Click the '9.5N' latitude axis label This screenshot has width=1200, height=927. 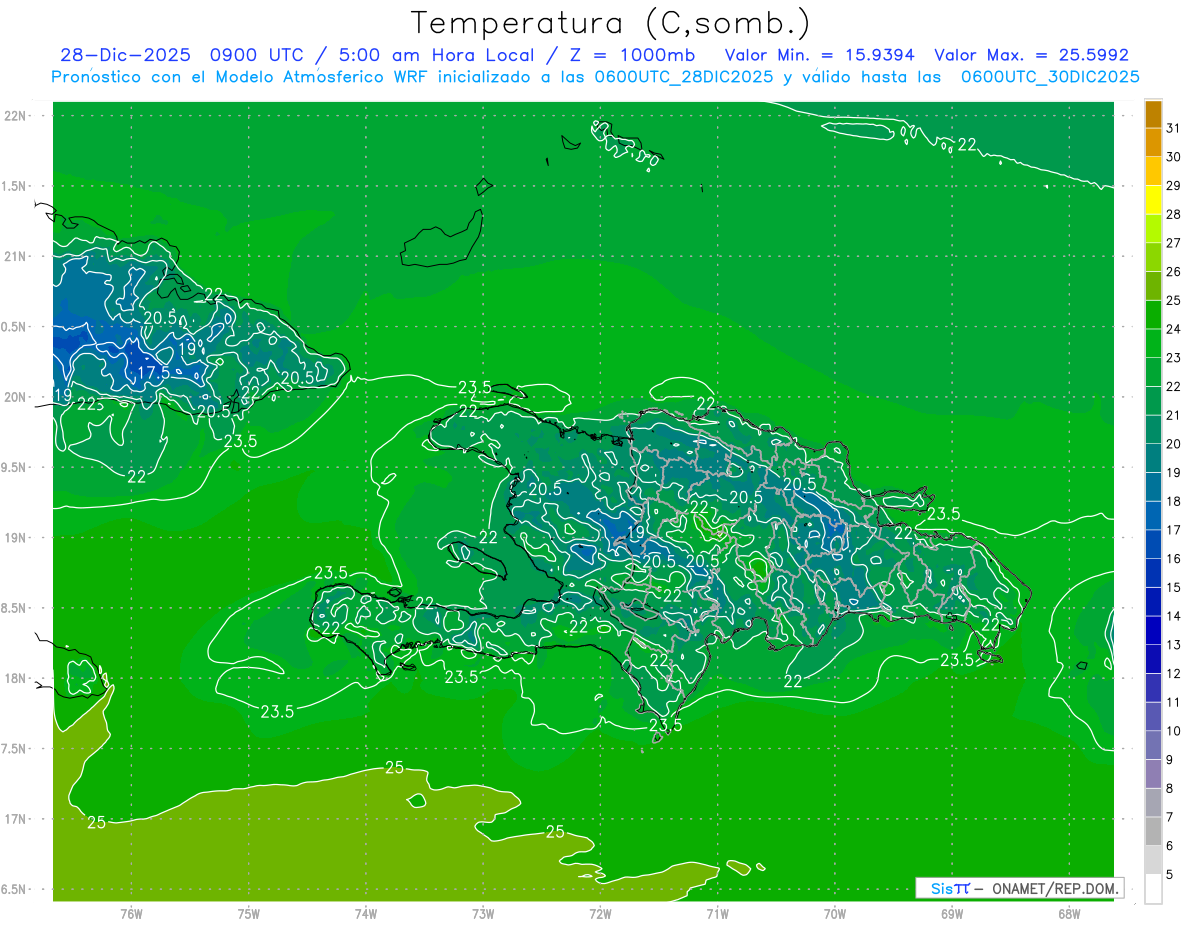click(x=15, y=467)
